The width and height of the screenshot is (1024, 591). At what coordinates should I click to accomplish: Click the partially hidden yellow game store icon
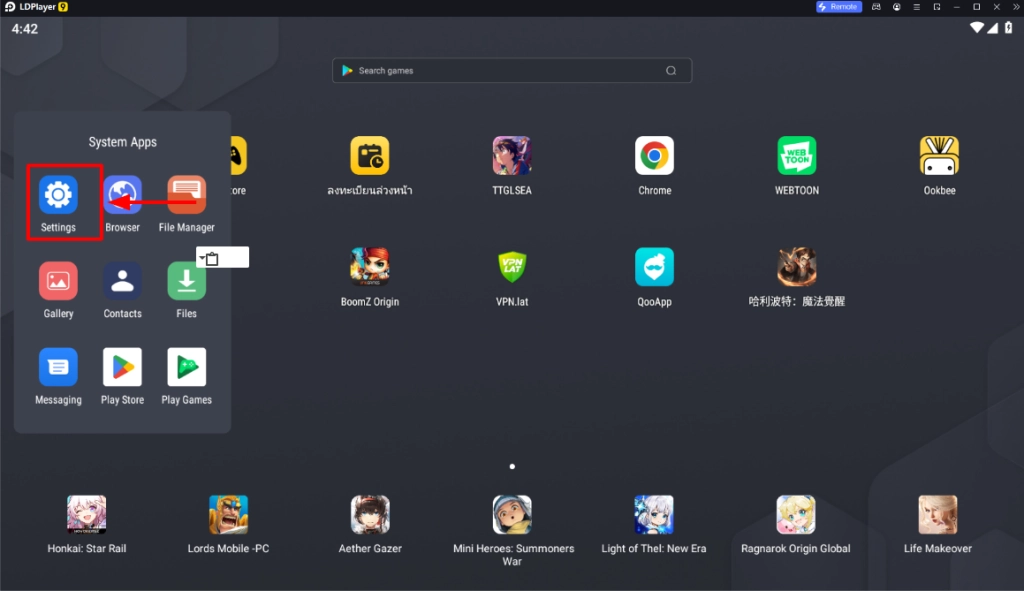[238, 155]
